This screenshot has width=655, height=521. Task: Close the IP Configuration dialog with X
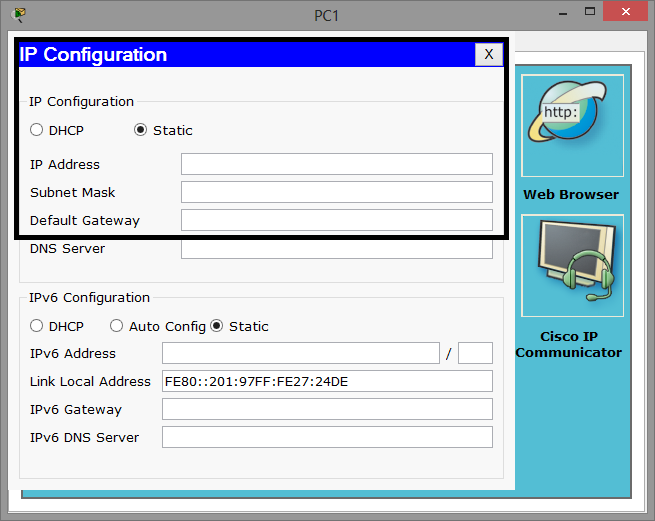[x=489, y=54]
